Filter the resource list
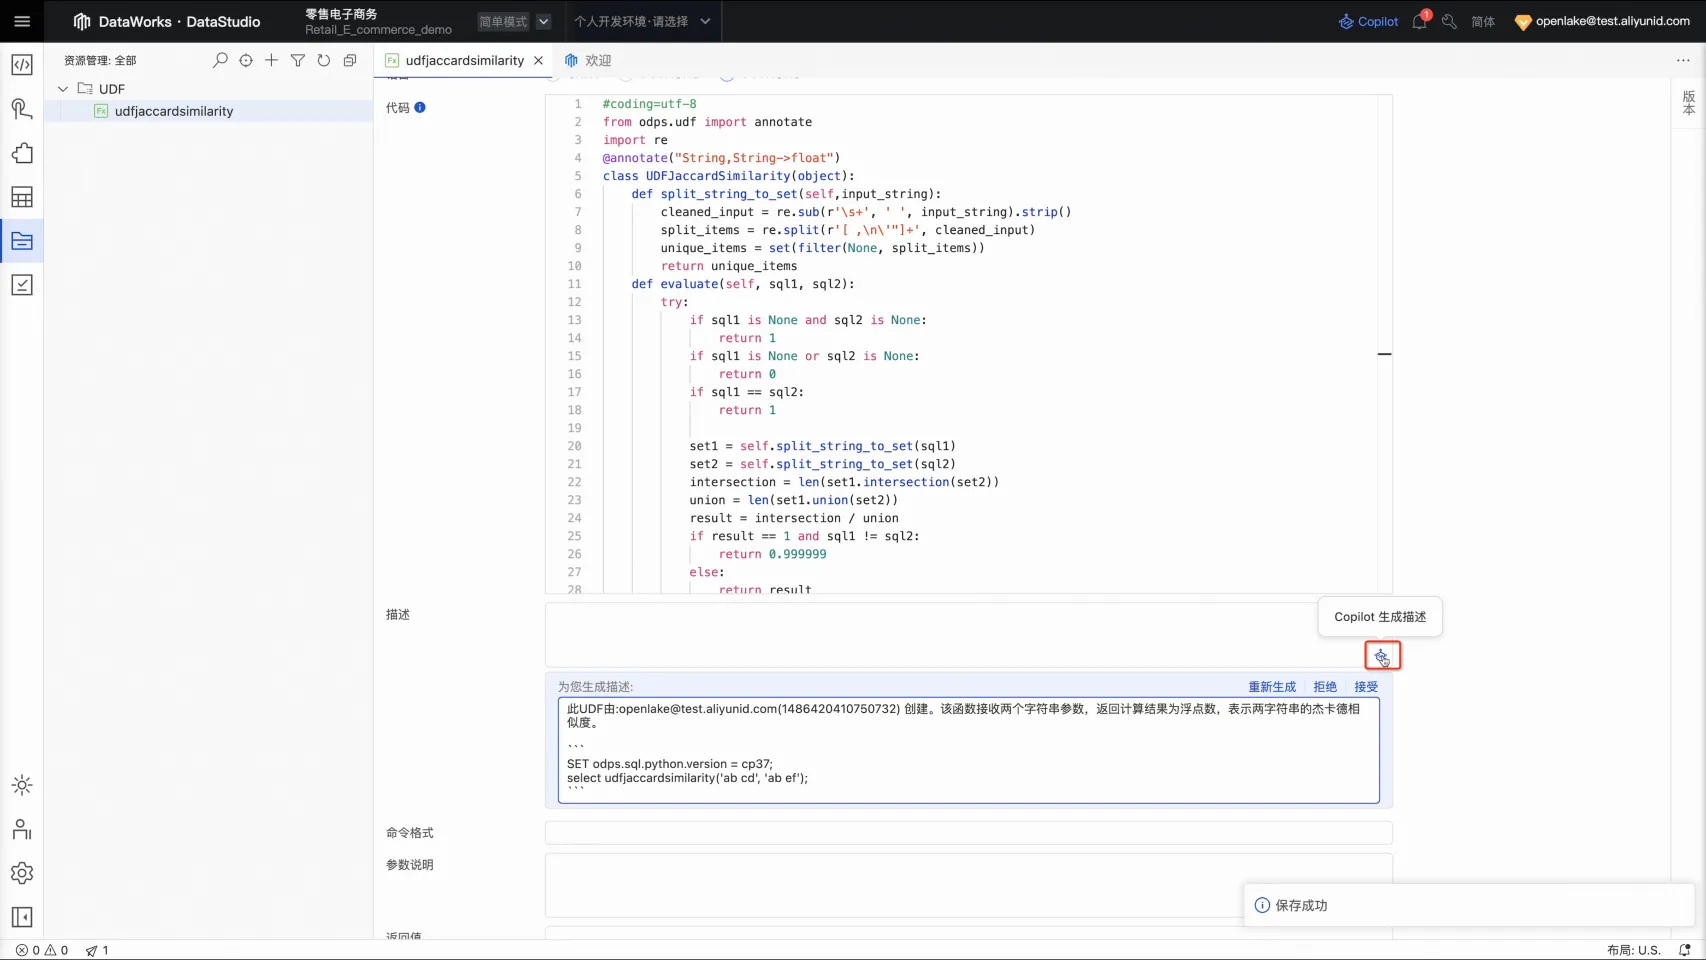The image size is (1706, 960). (298, 60)
